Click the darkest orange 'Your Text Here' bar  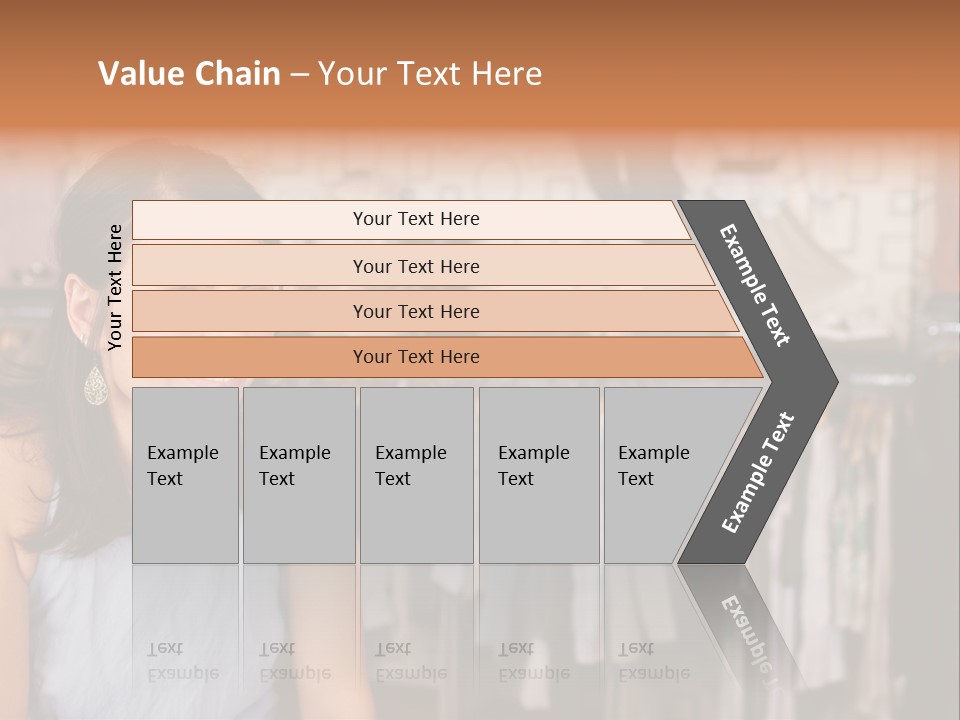pyautogui.click(x=415, y=357)
